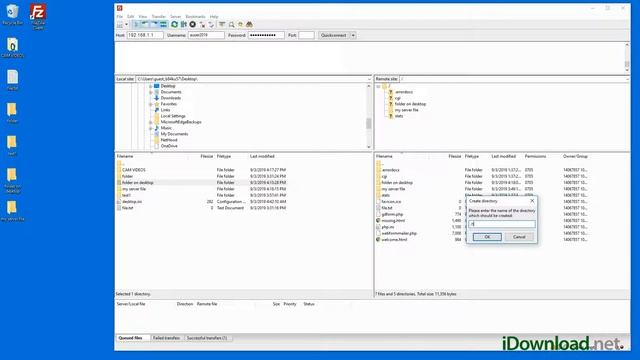Select welcome.html in remote file list
The width and height of the screenshot is (640, 360).
pyautogui.click(x=394, y=240)
